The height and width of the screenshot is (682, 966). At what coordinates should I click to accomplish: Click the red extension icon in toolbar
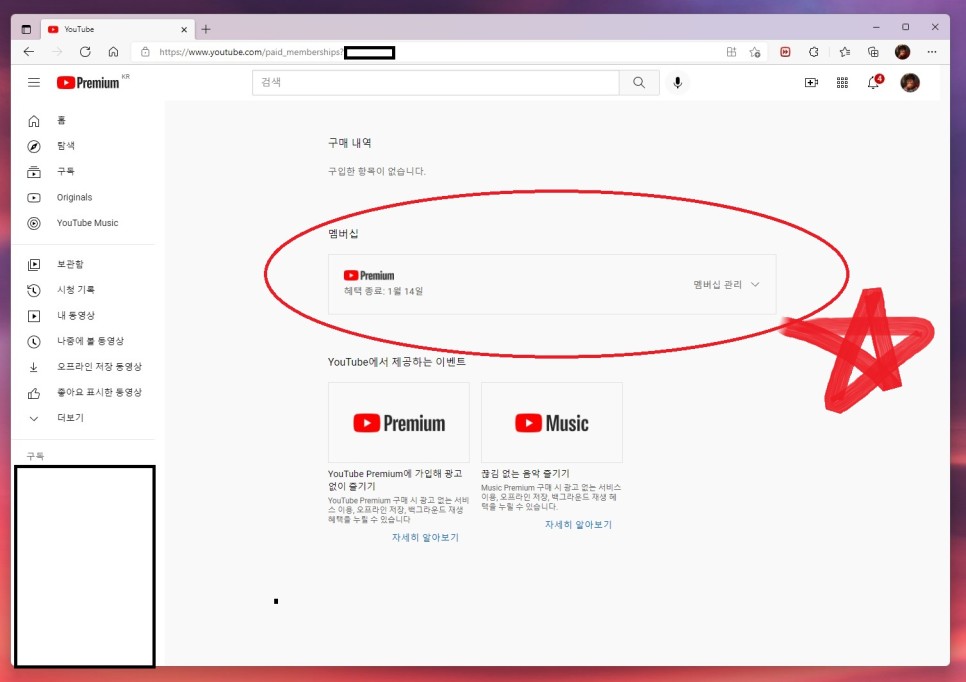tap(785, 52)
